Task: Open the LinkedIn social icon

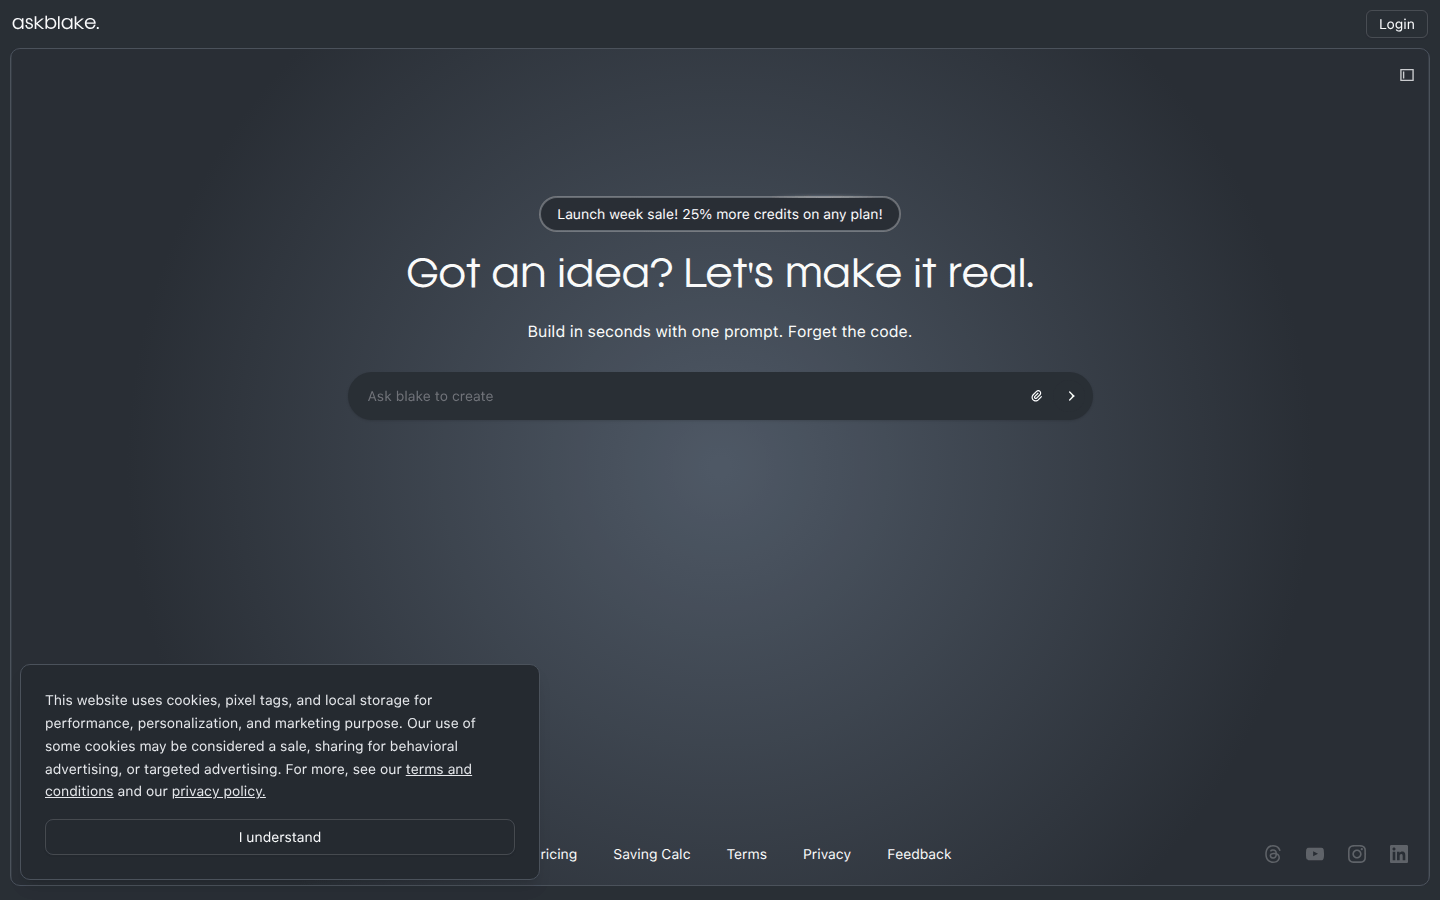Action: 1399,854
